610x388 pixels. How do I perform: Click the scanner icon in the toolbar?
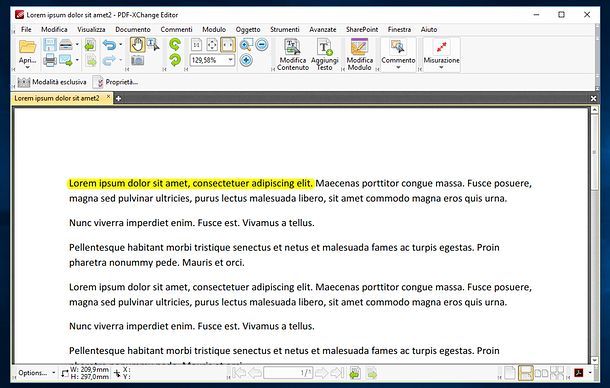pyautogui.click(x=66, y=45)
